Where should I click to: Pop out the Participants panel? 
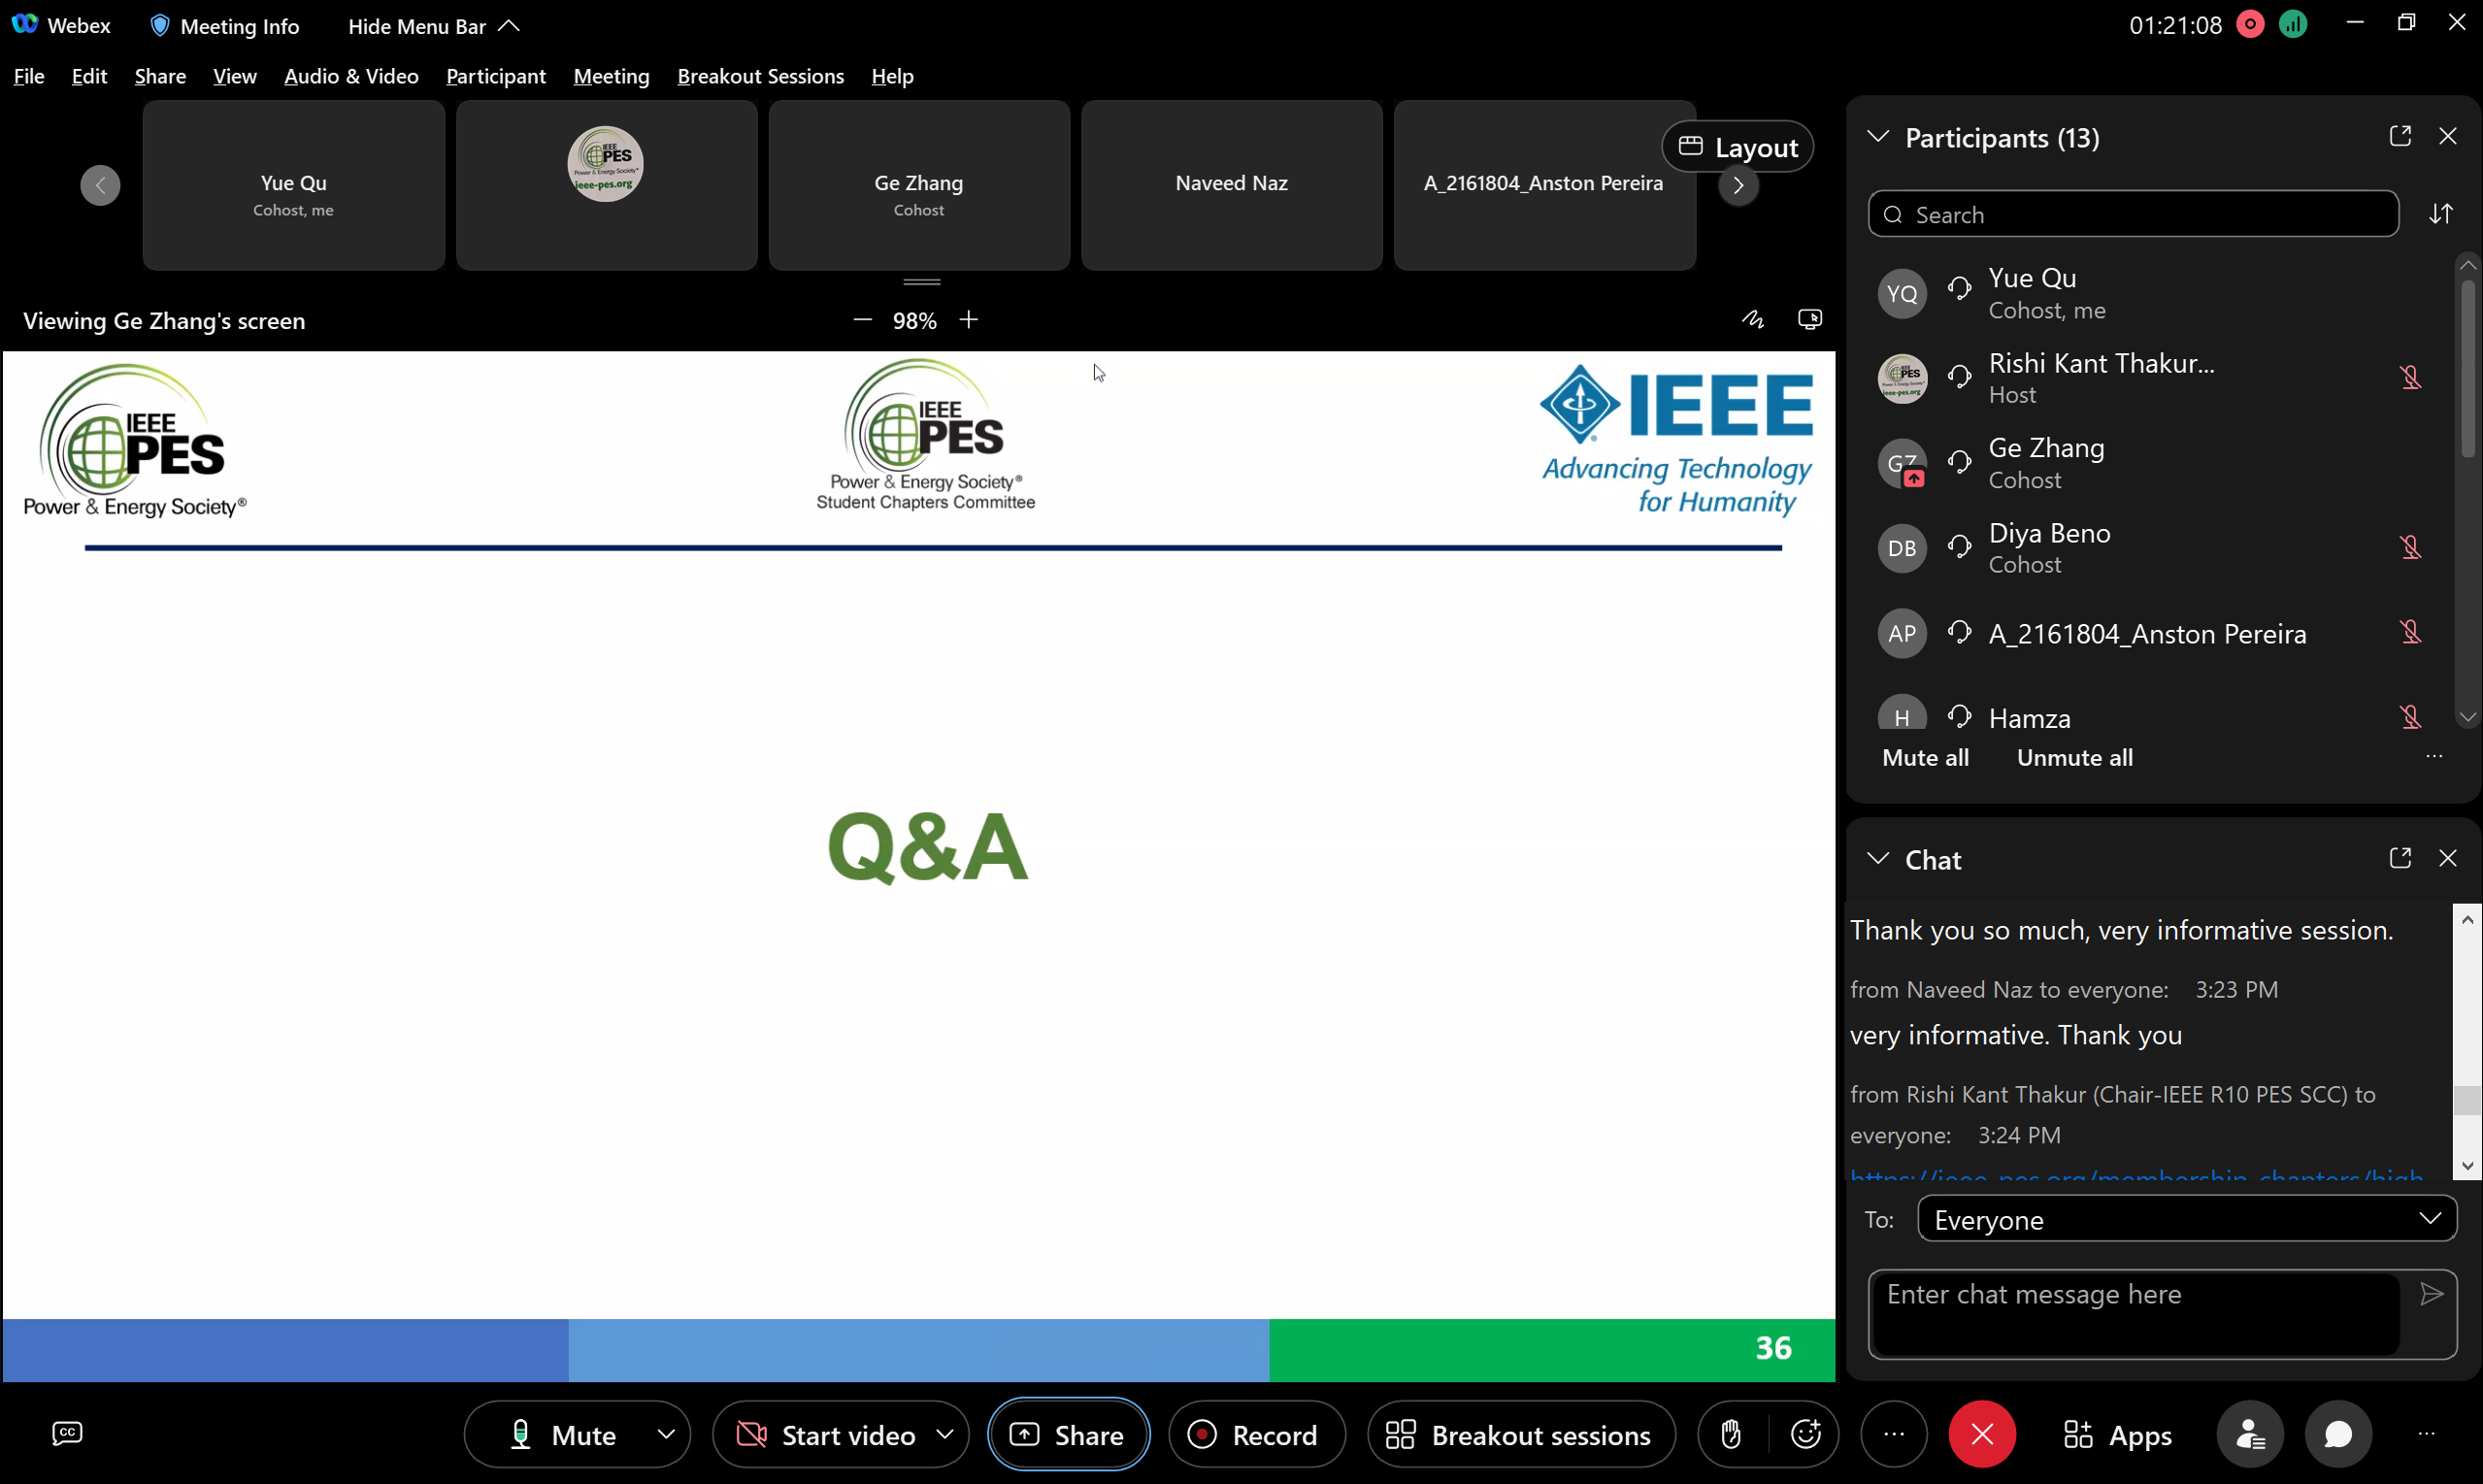pyautogui.click(x=2400, y=136)
